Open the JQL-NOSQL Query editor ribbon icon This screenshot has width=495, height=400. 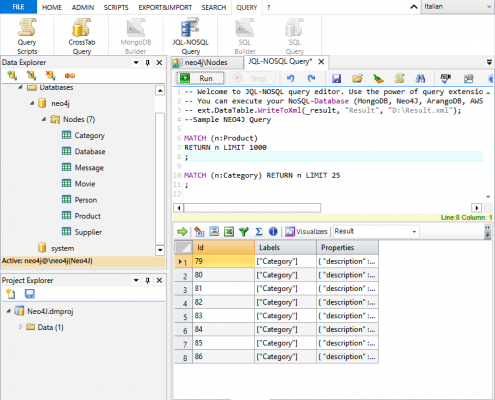pos(190,36)
